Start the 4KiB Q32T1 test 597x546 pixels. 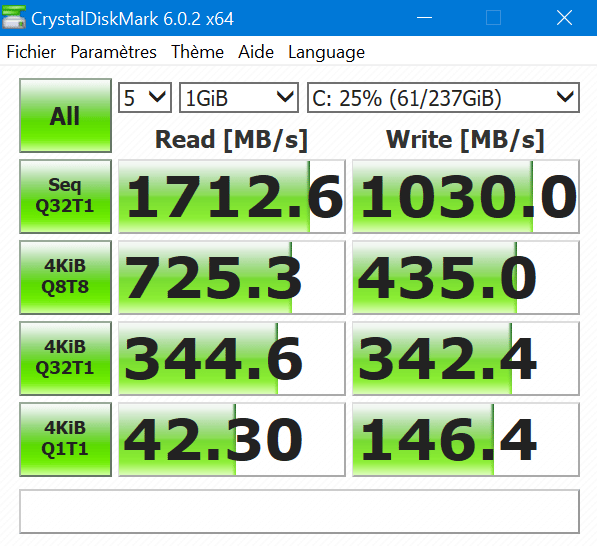click(x=65, y=358)
